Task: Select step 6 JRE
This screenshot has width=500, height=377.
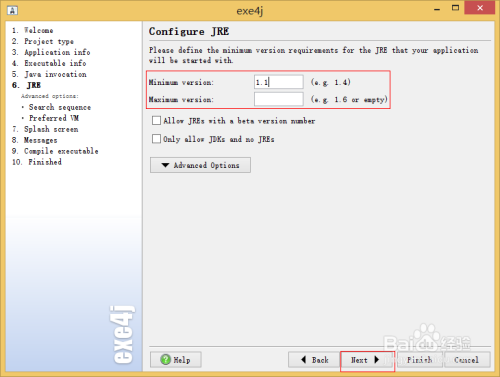Action: pos(26,85)
